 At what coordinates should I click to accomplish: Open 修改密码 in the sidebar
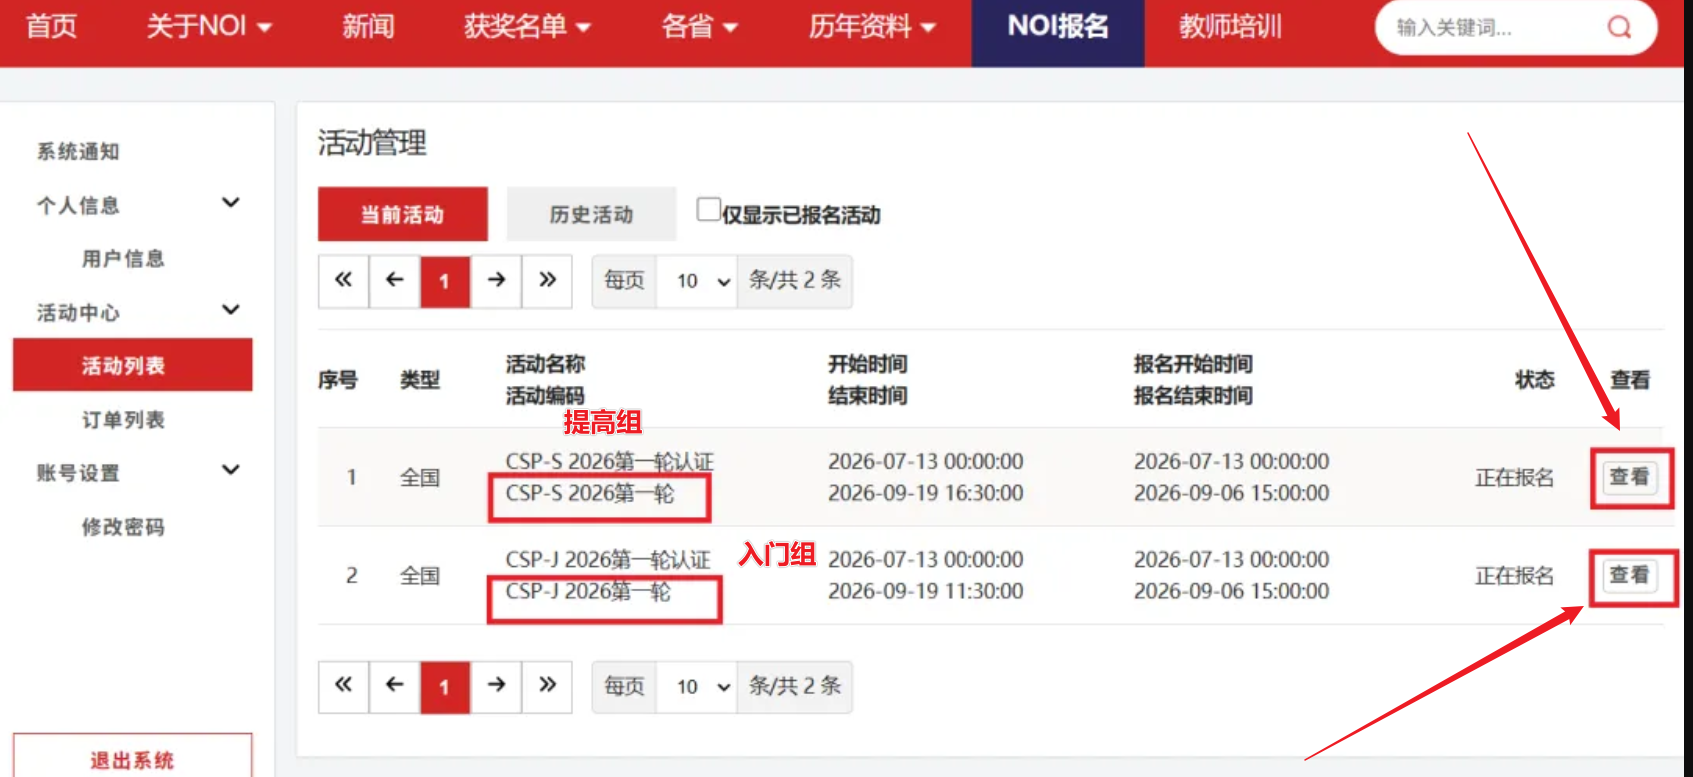tap(123, 527)
